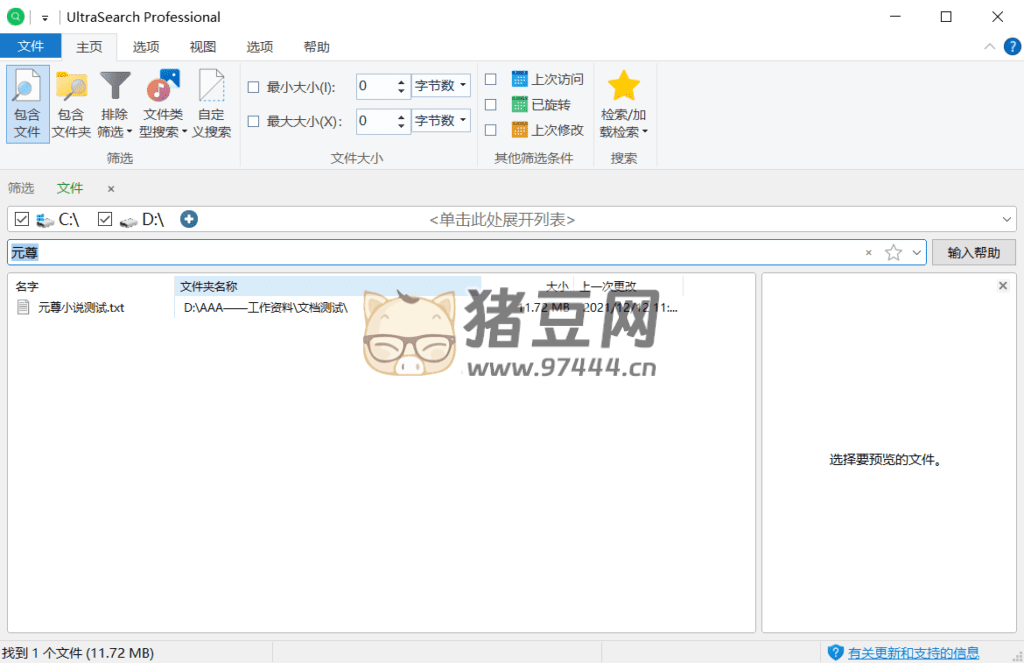
Task: Open the 文件 ribbon menu
Action: click(x=31, y=46)
